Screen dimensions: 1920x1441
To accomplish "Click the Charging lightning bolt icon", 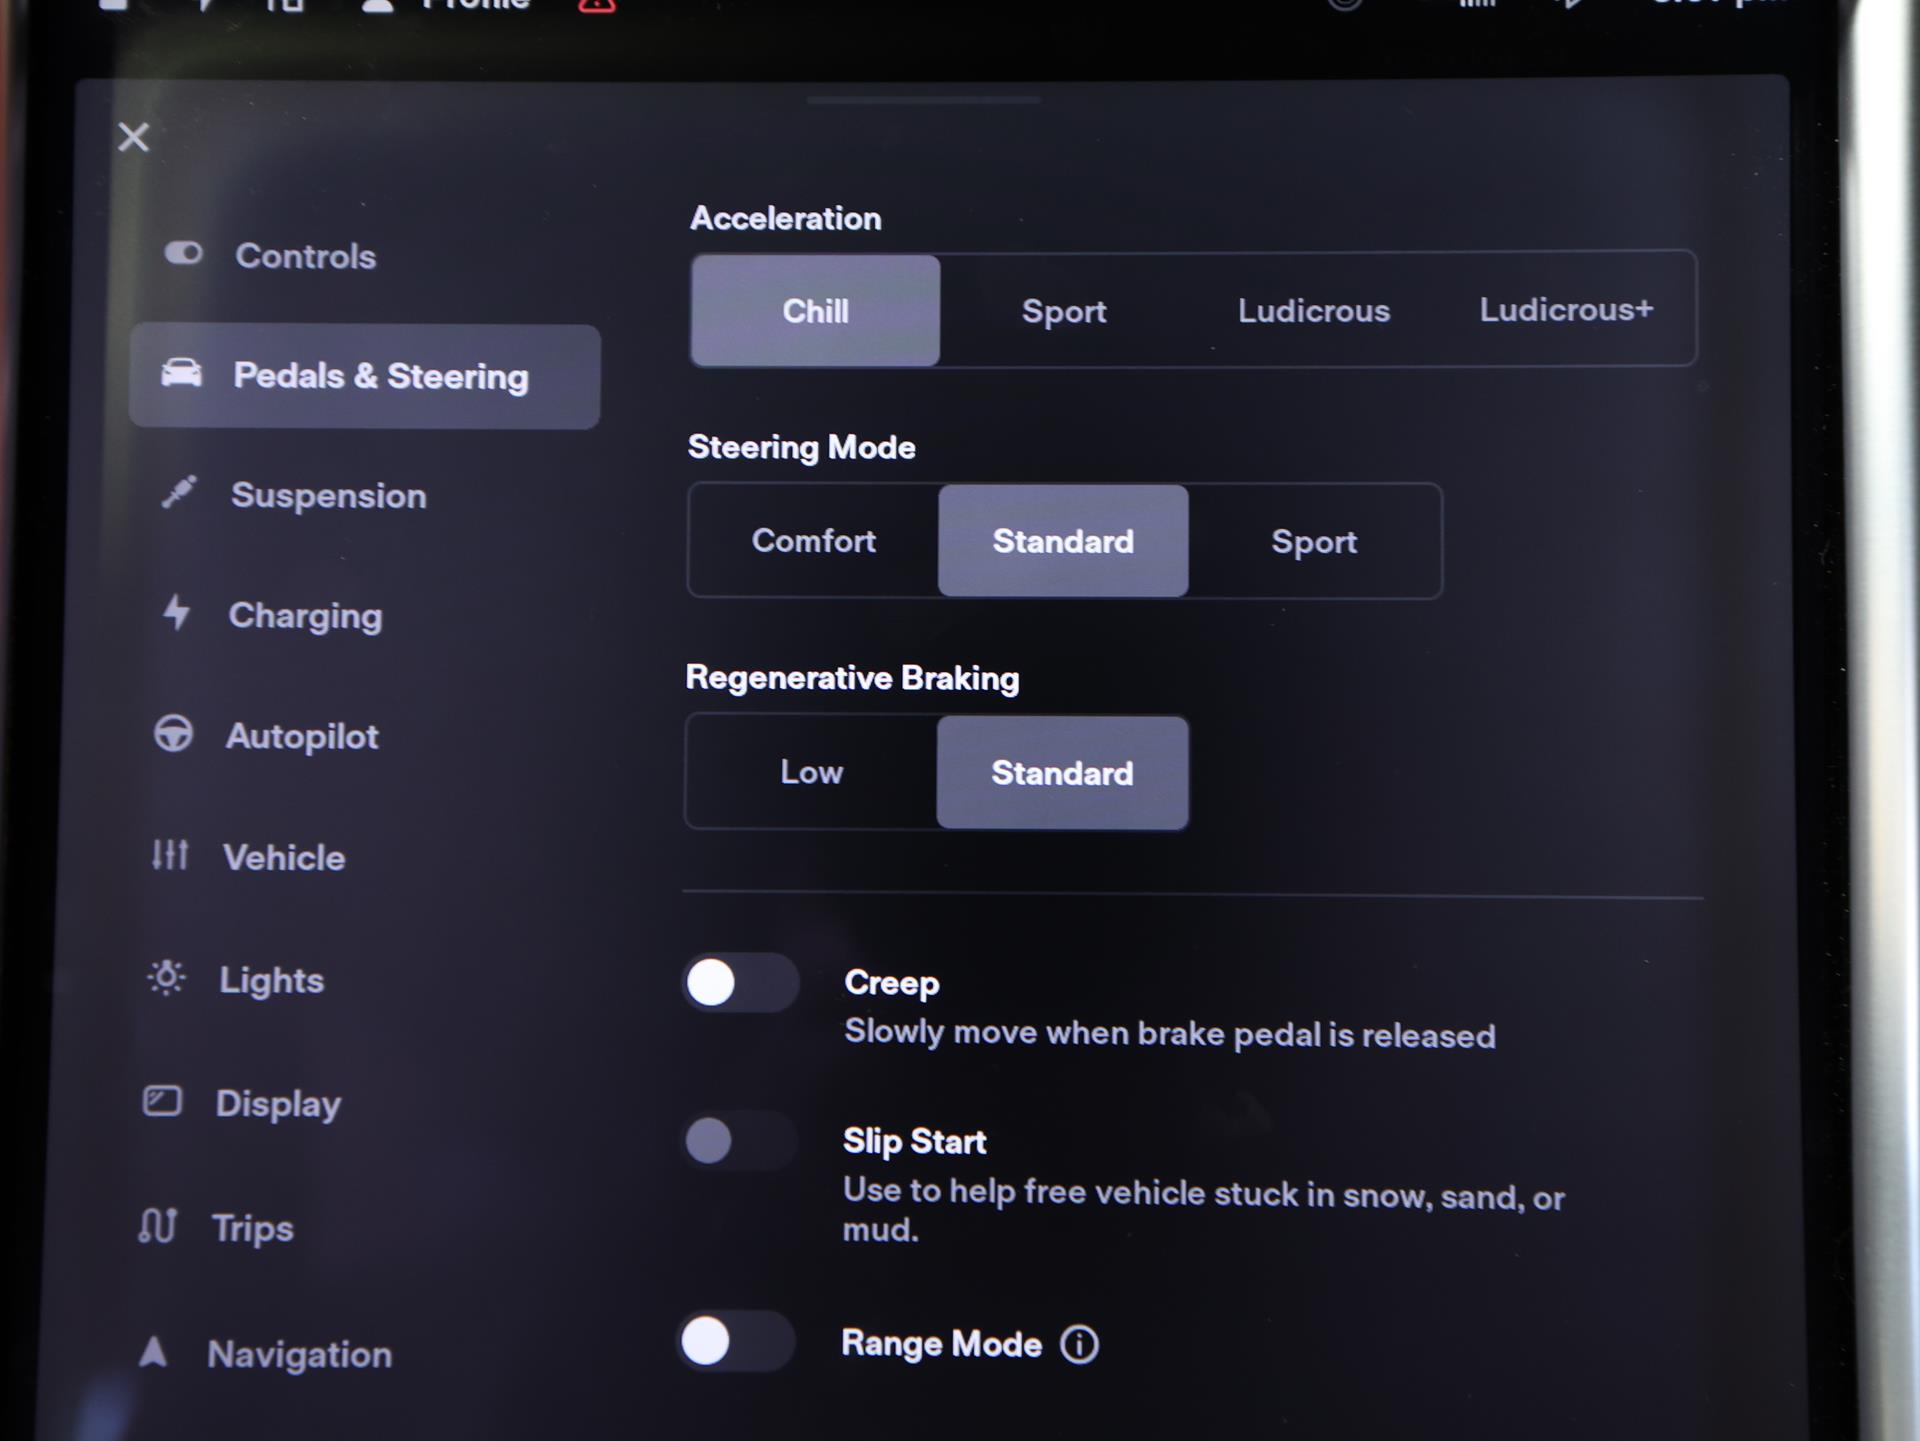I will [x=177, y=612].
